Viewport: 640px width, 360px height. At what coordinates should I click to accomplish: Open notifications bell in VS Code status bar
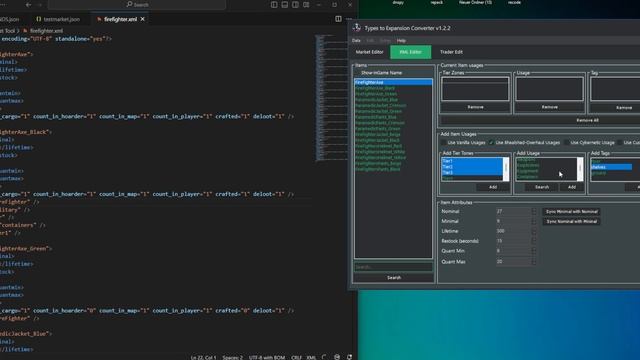(x=349, y=357)
